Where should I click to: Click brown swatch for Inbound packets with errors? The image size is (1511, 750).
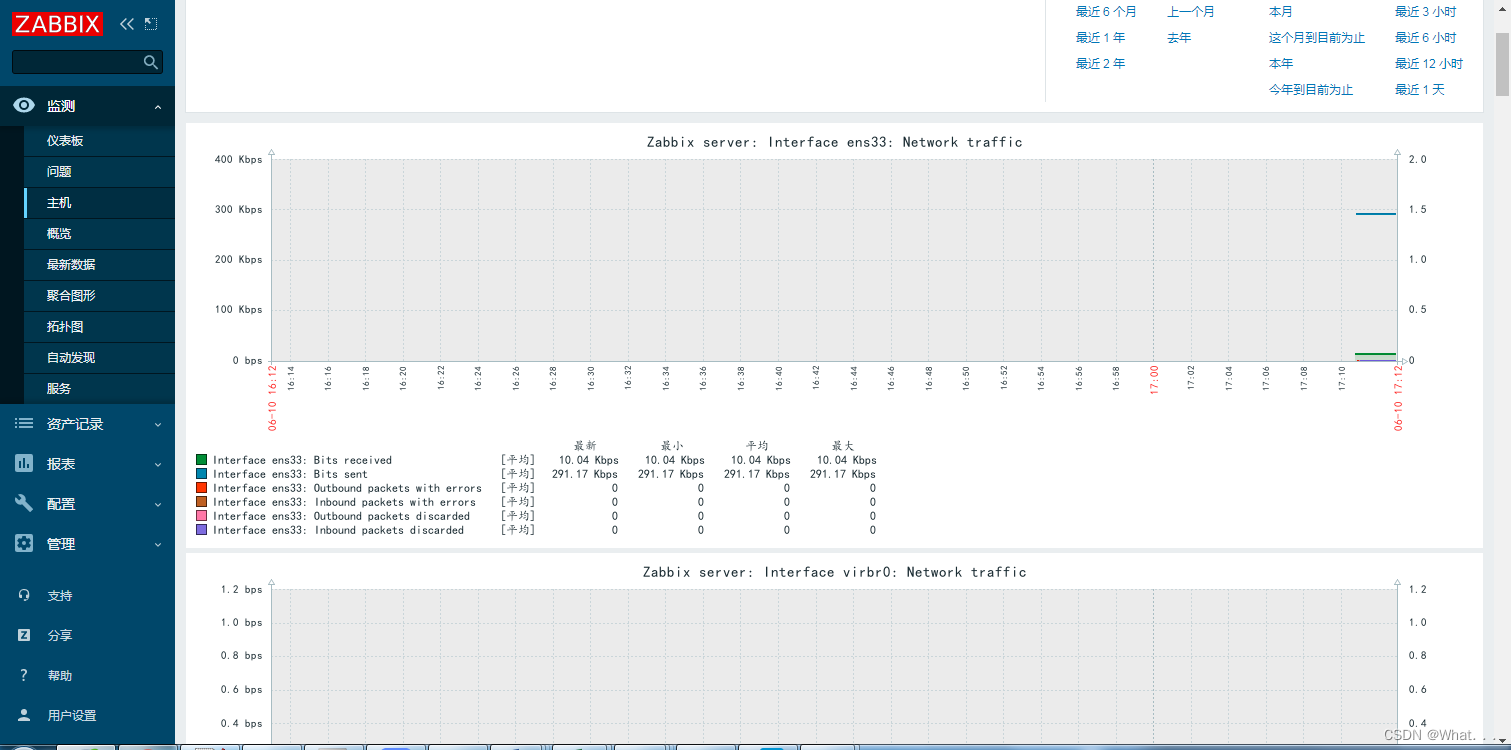tap(202, 502)
